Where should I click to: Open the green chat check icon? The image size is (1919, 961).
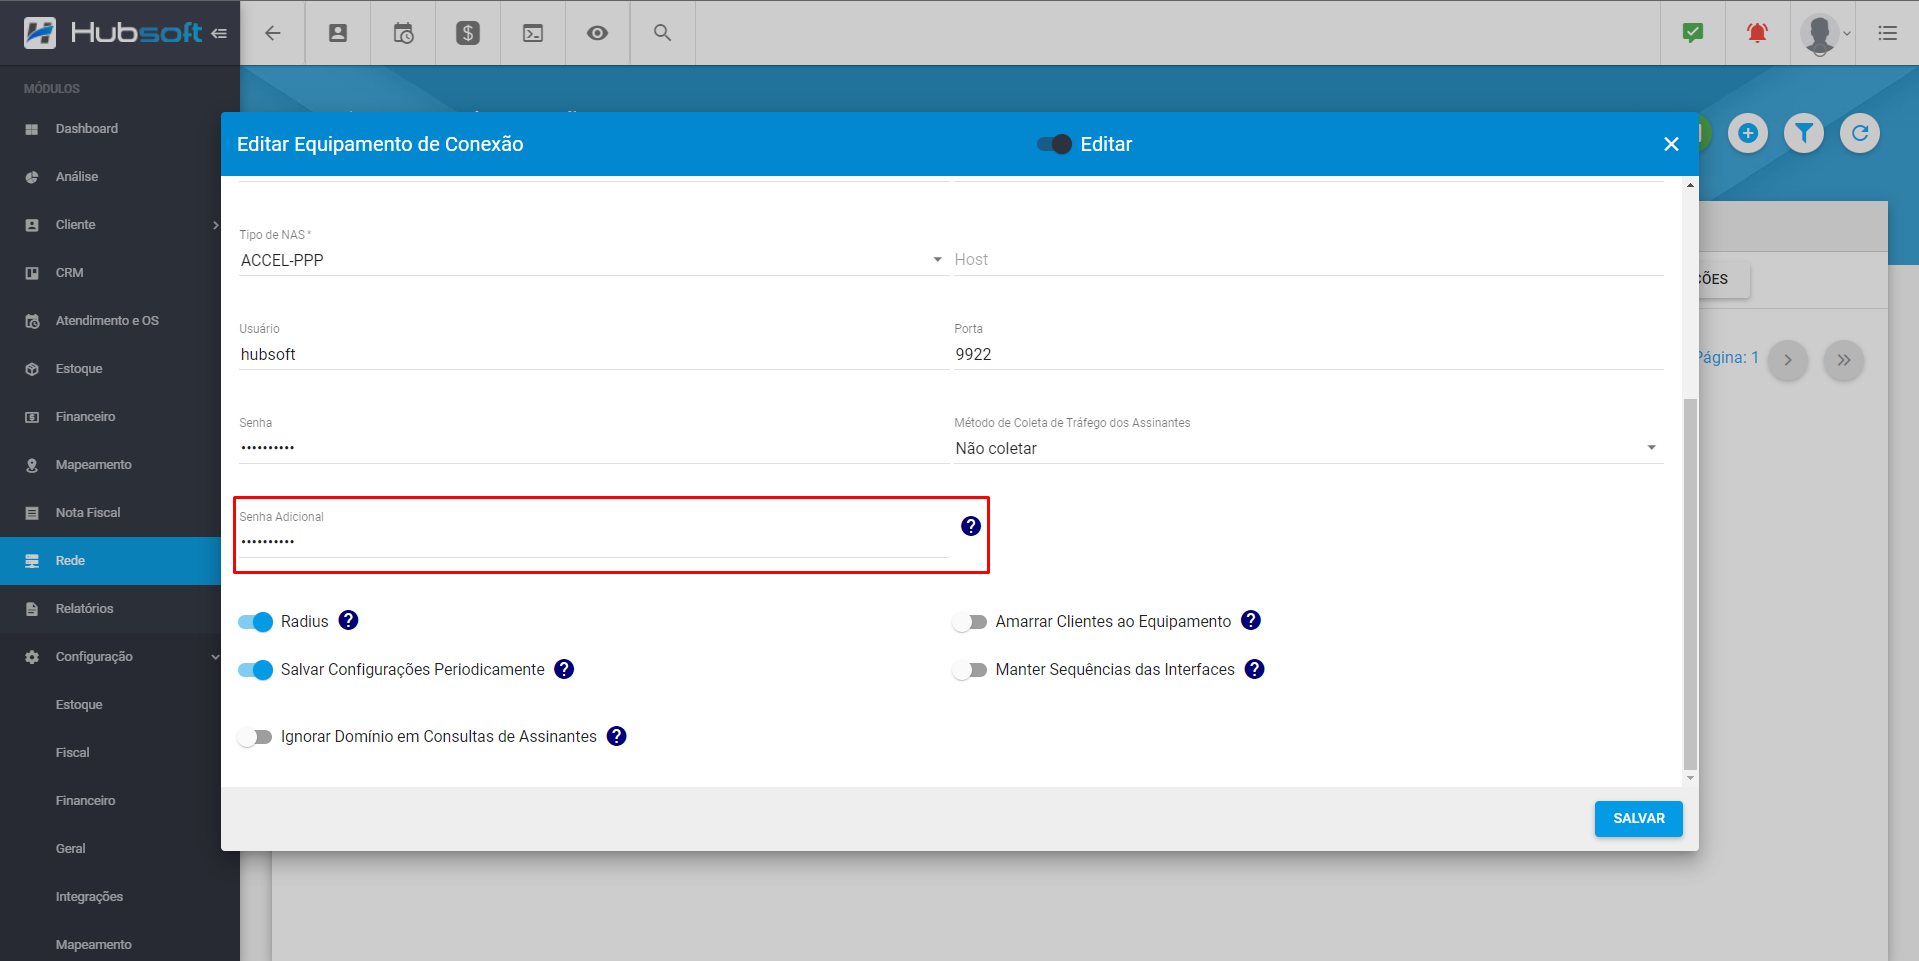pos(1693,33)
